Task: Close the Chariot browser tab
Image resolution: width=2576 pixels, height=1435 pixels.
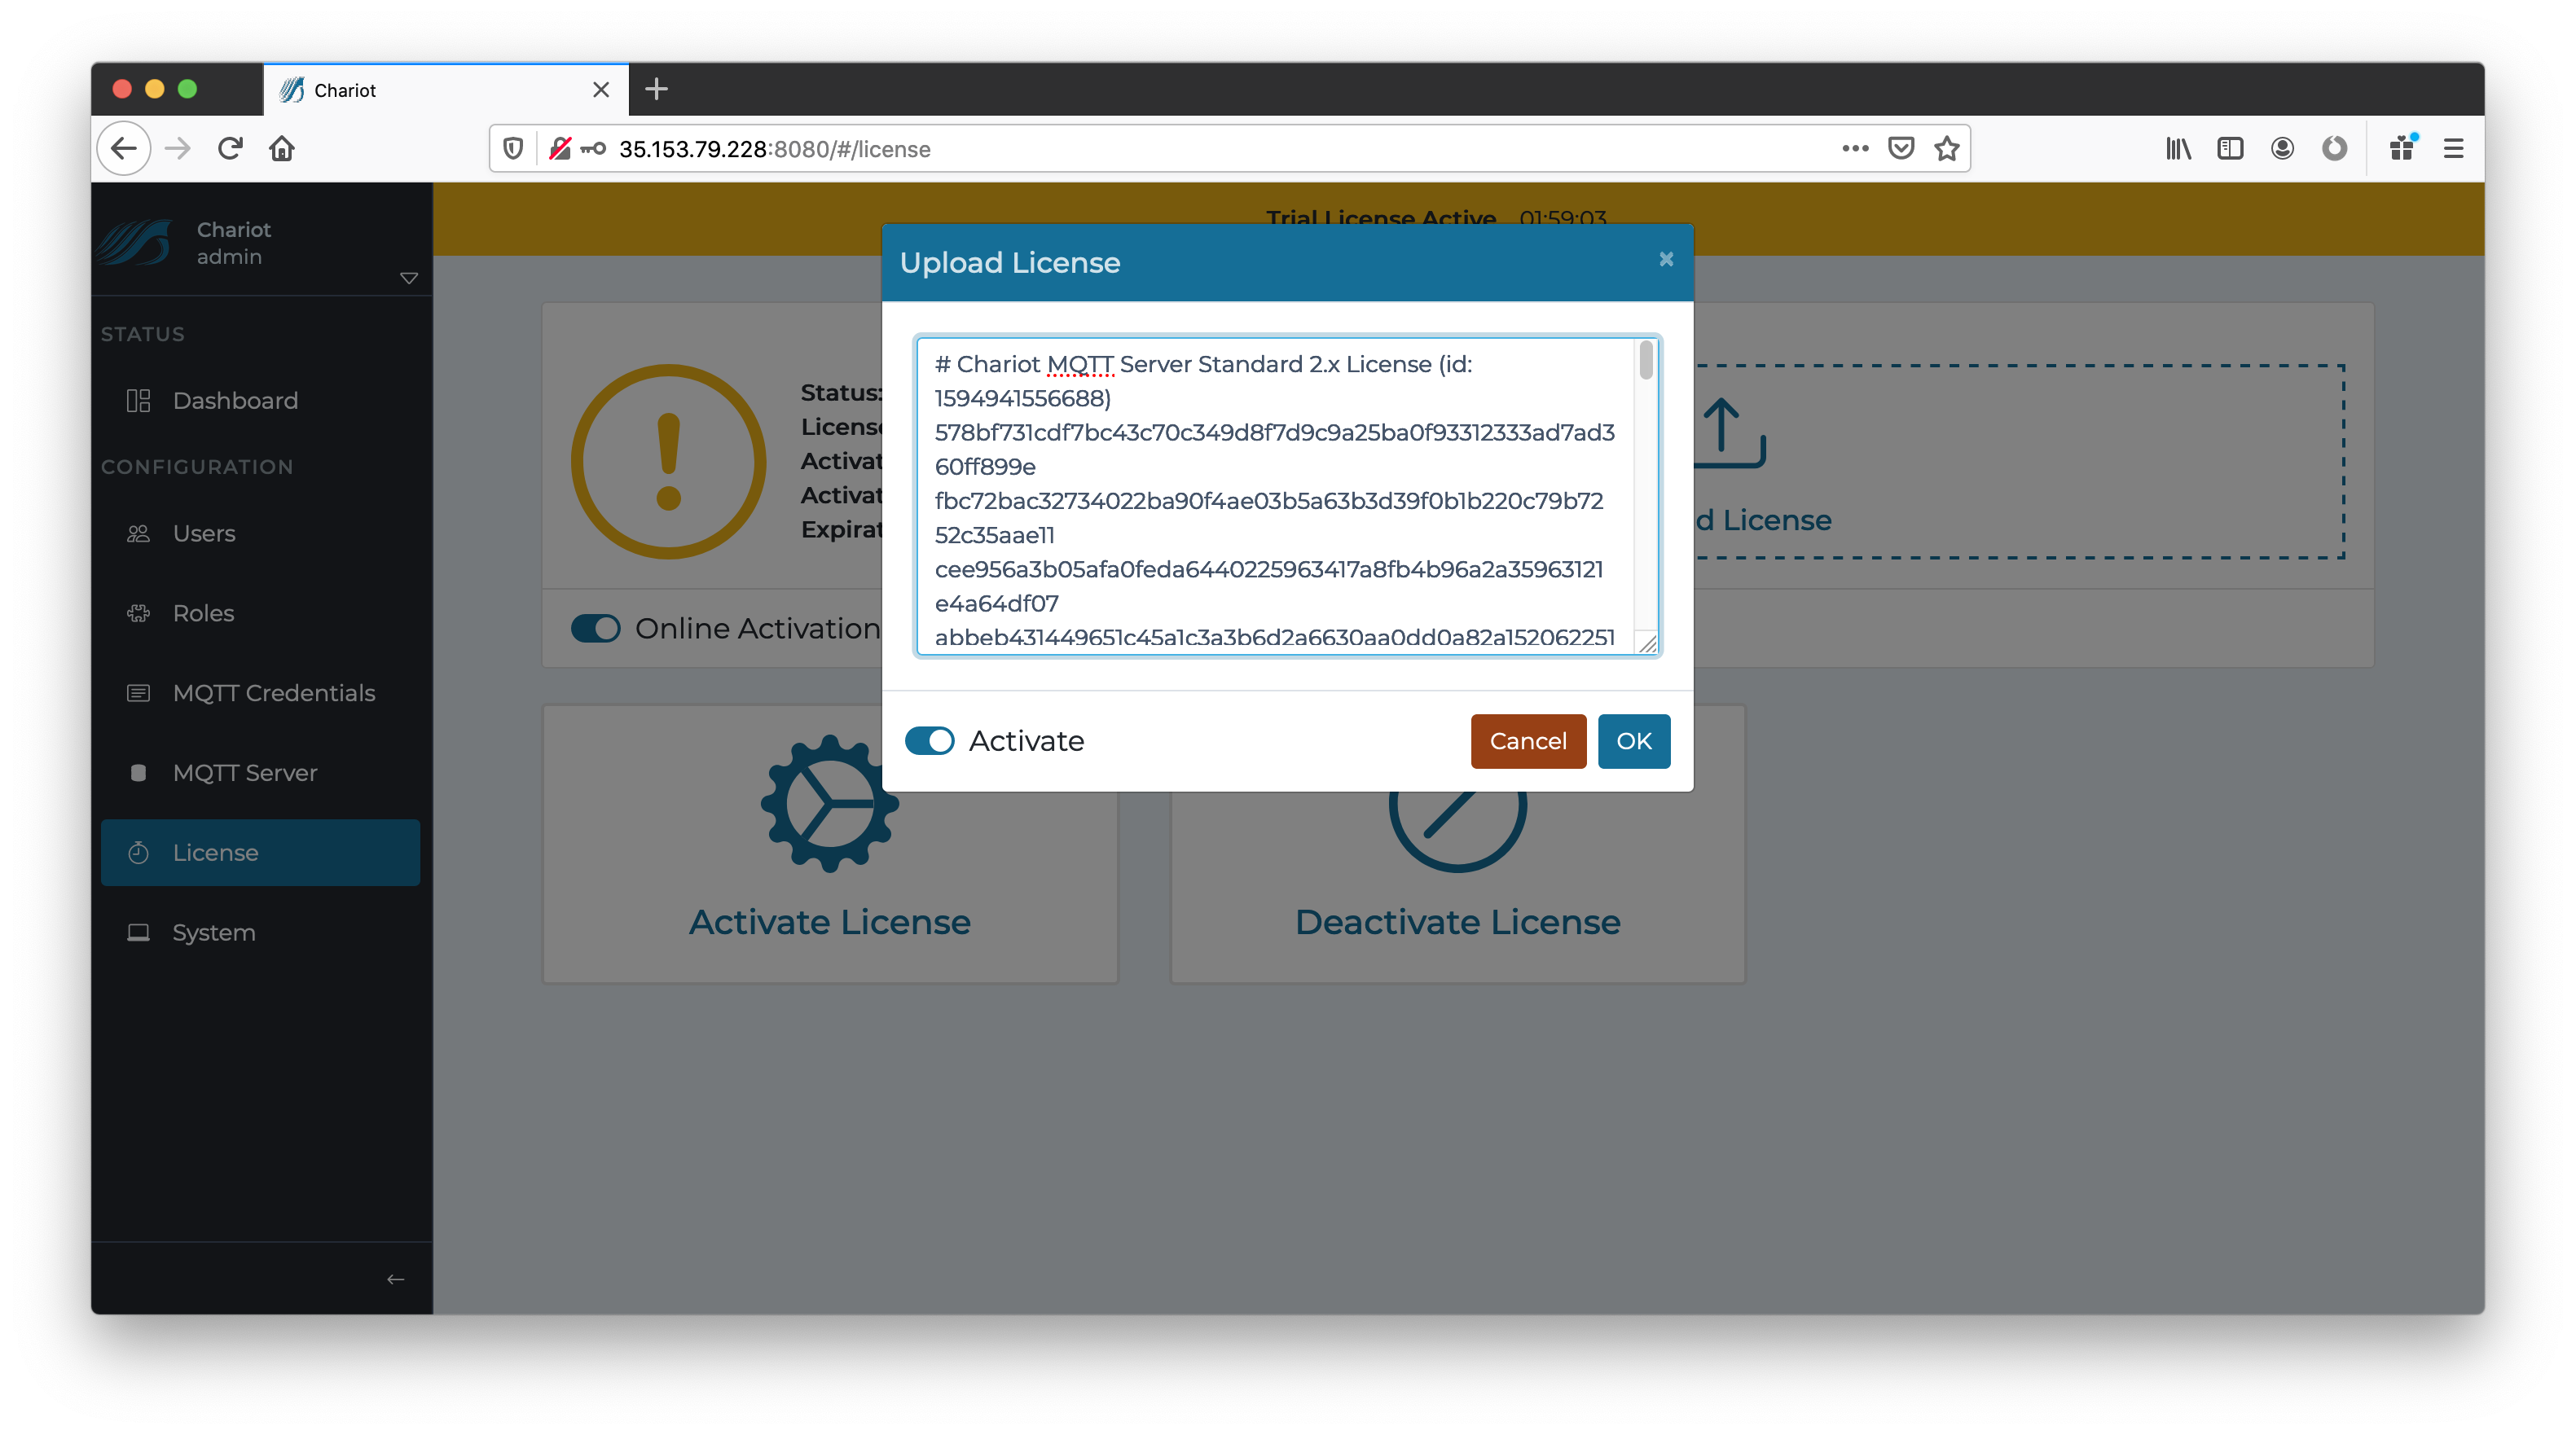Action: click(601, 90)
